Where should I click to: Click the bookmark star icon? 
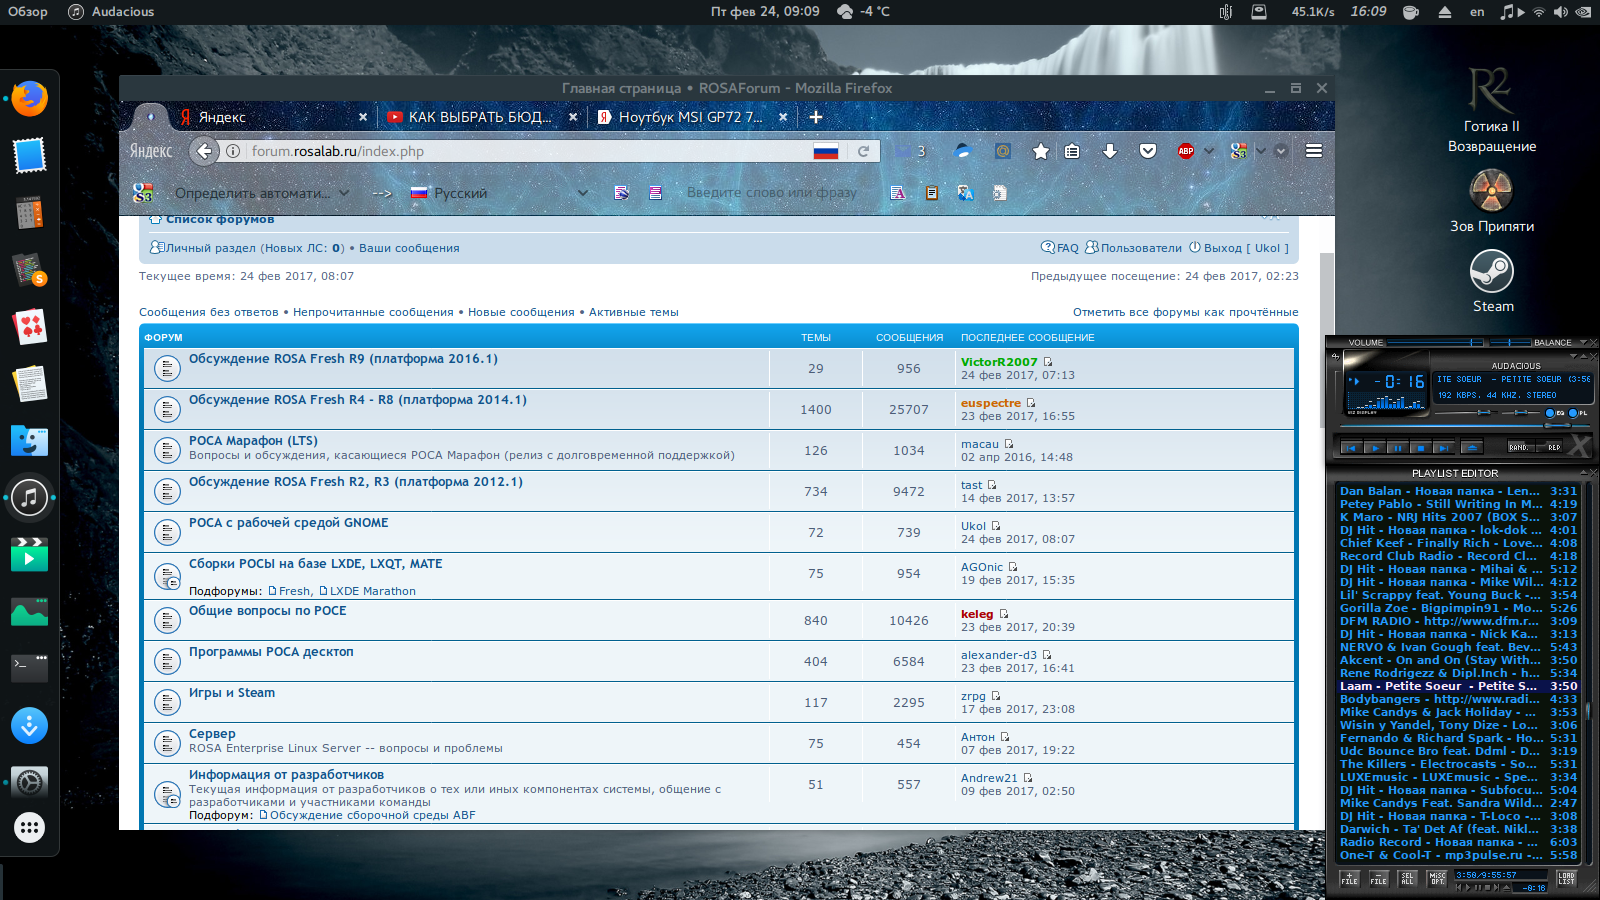(1041, 151)
